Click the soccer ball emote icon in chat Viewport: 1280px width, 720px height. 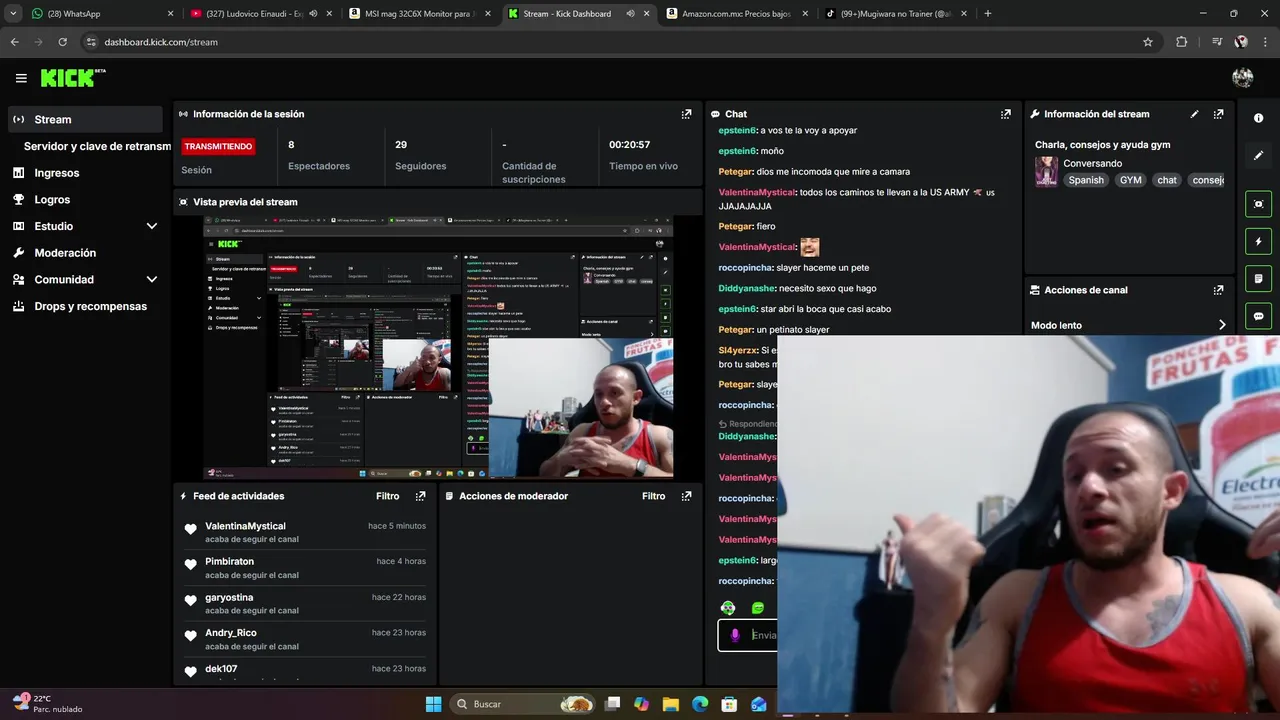click(x=728, y=608)
